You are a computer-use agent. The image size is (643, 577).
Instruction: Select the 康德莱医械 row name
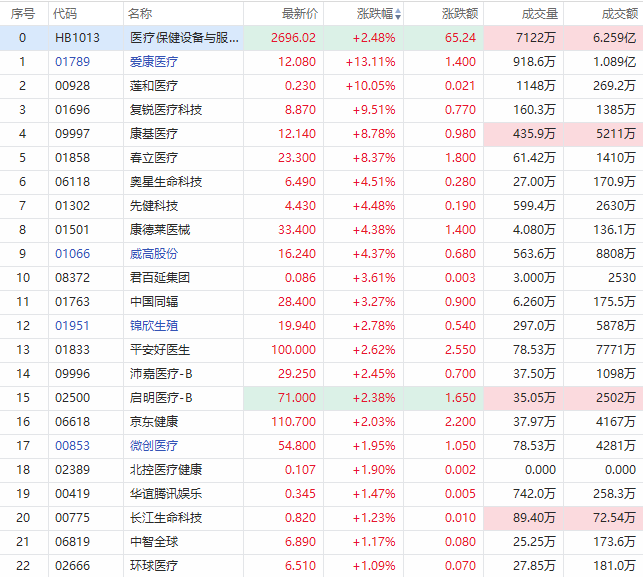[x=160, y=230]
